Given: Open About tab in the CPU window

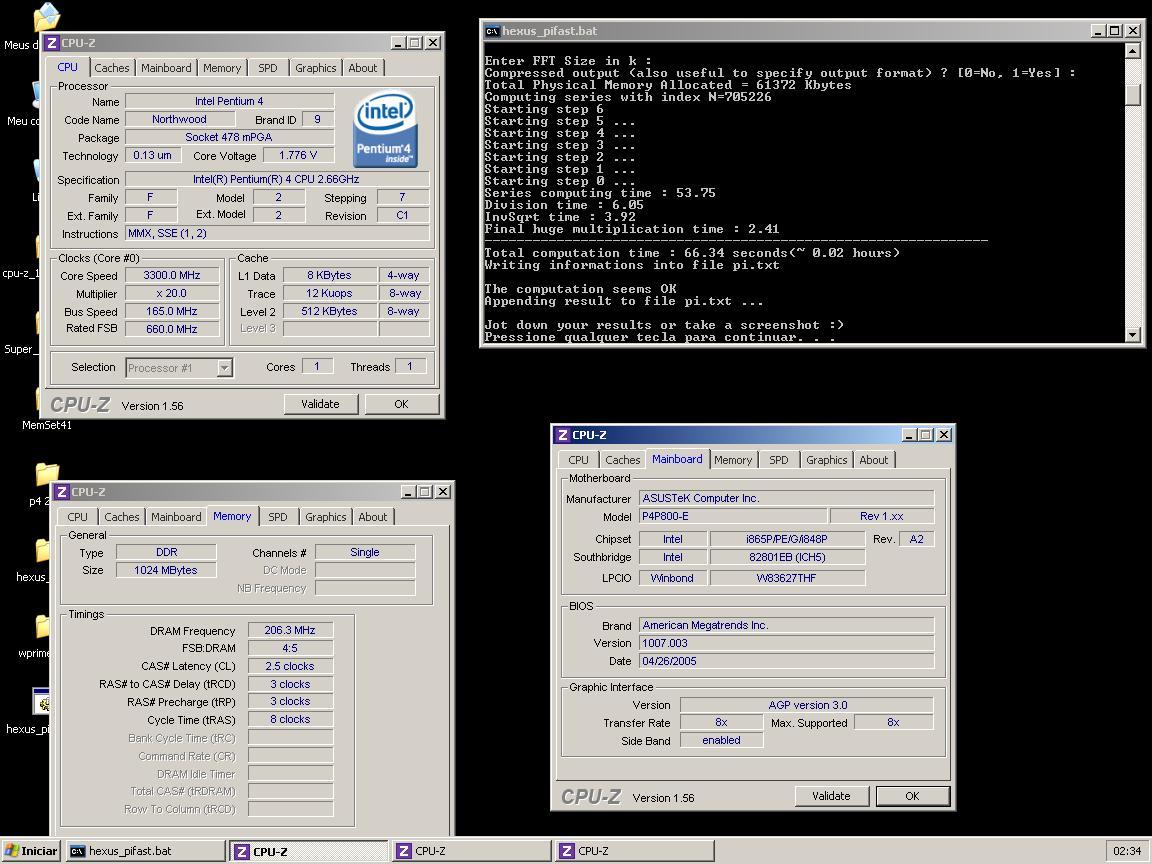Looking at the screenshot, I should [x=363, y=68].
